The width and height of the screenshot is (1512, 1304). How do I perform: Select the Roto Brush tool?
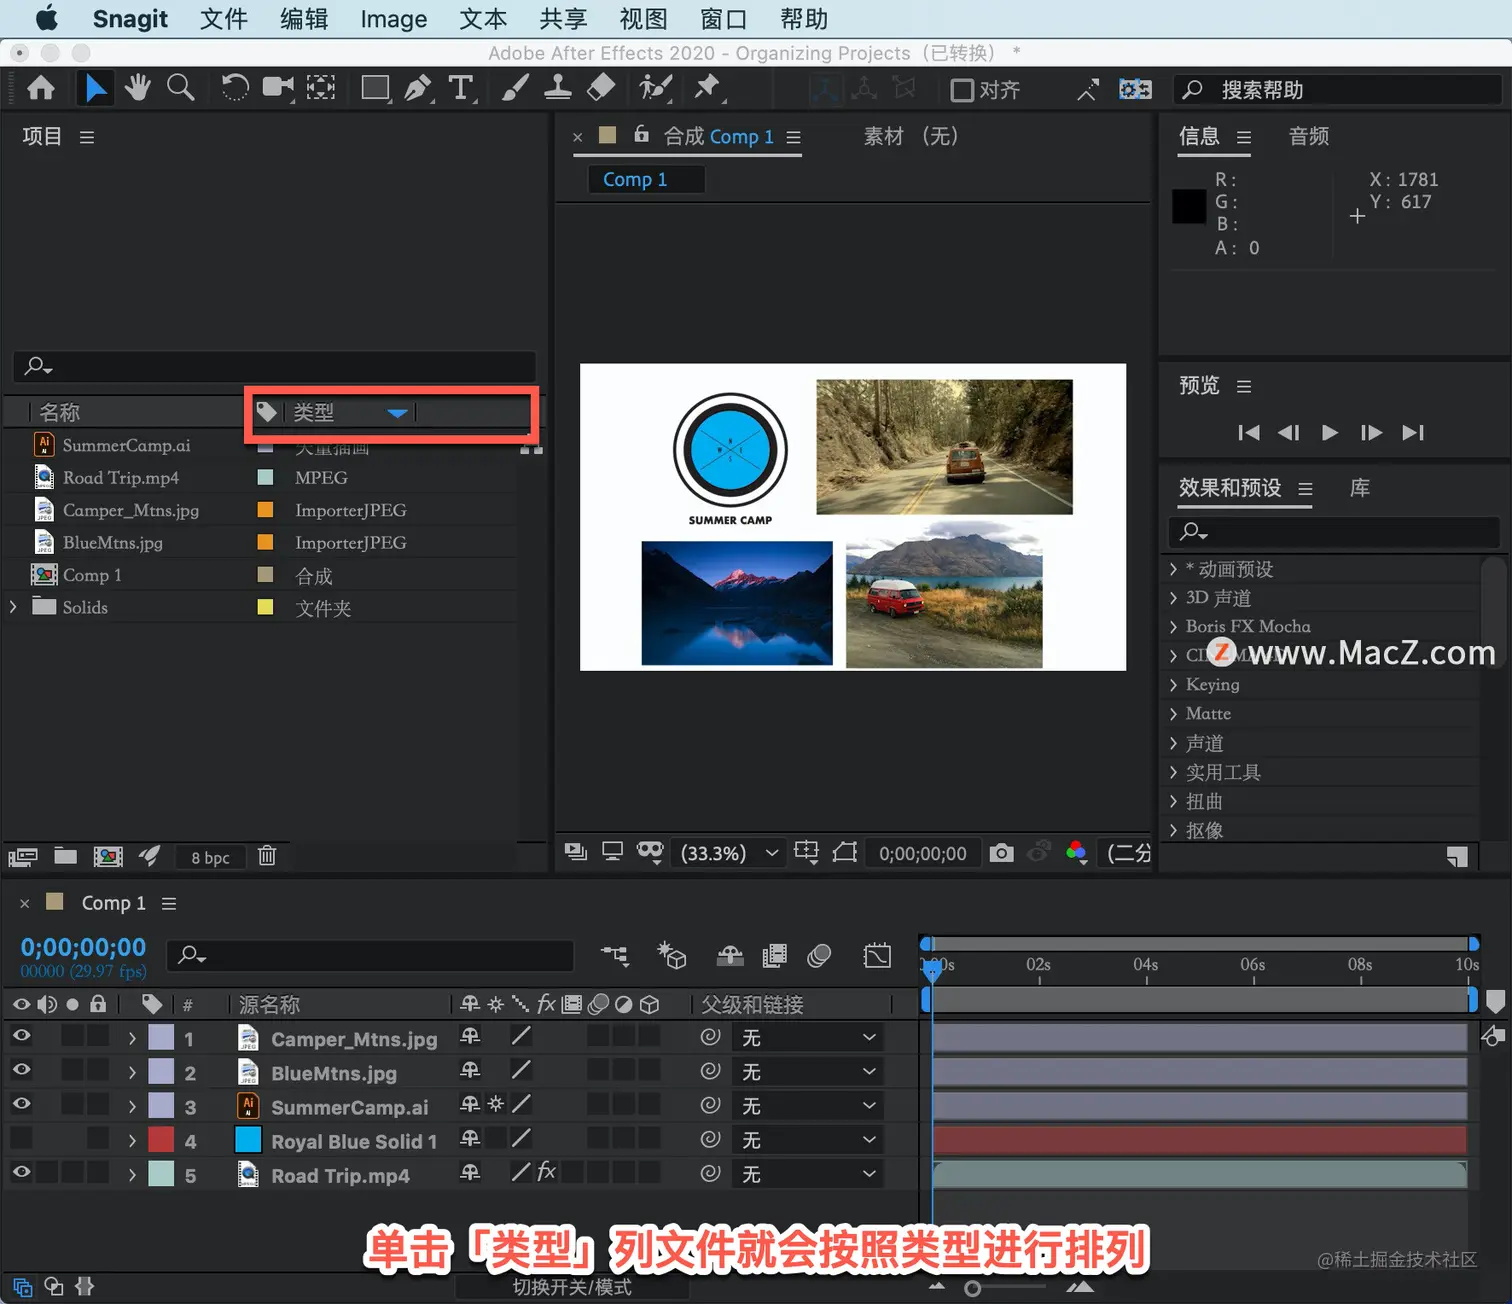tap(655, 89)
